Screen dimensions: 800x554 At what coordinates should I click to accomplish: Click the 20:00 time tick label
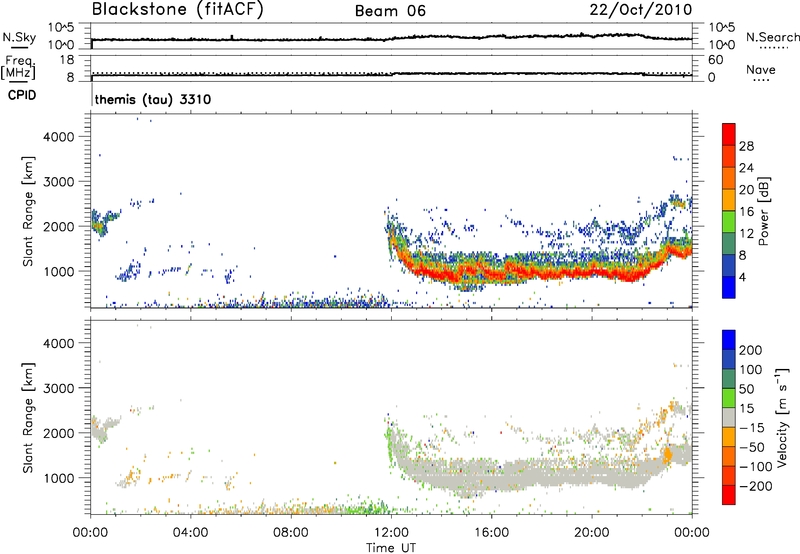coord(592,533)
